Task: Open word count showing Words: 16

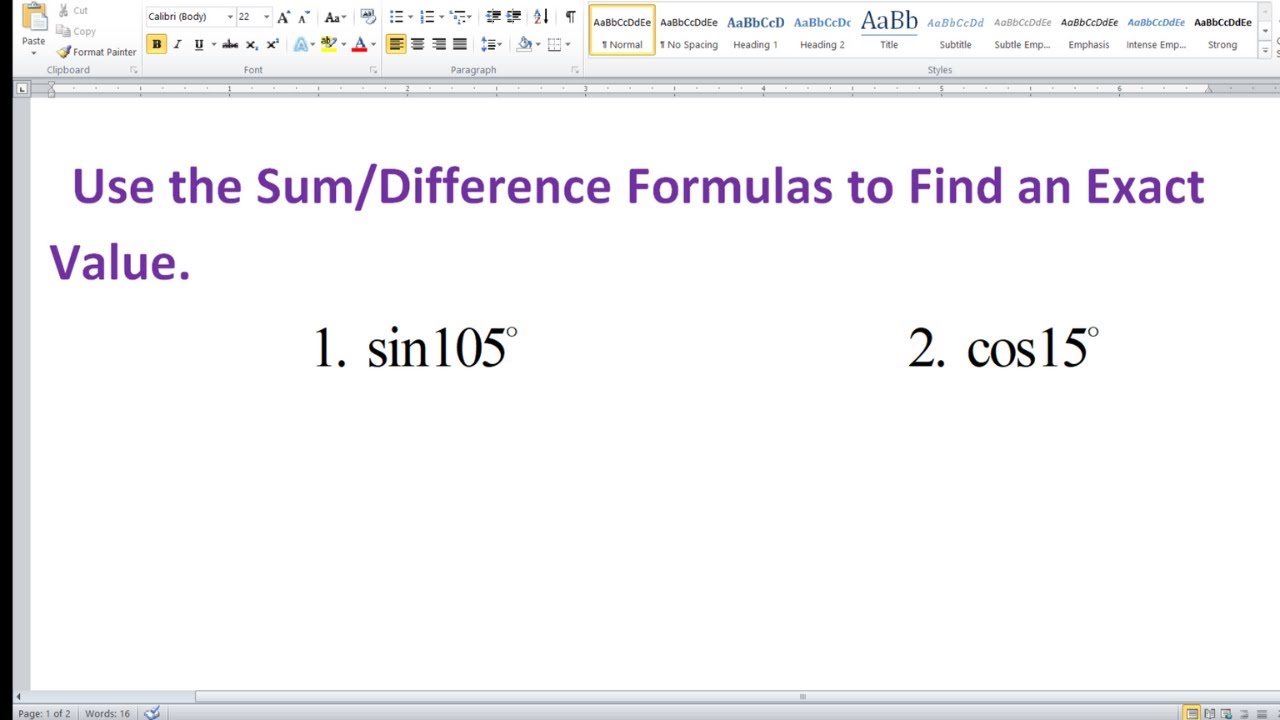Action: pos(108,713)
